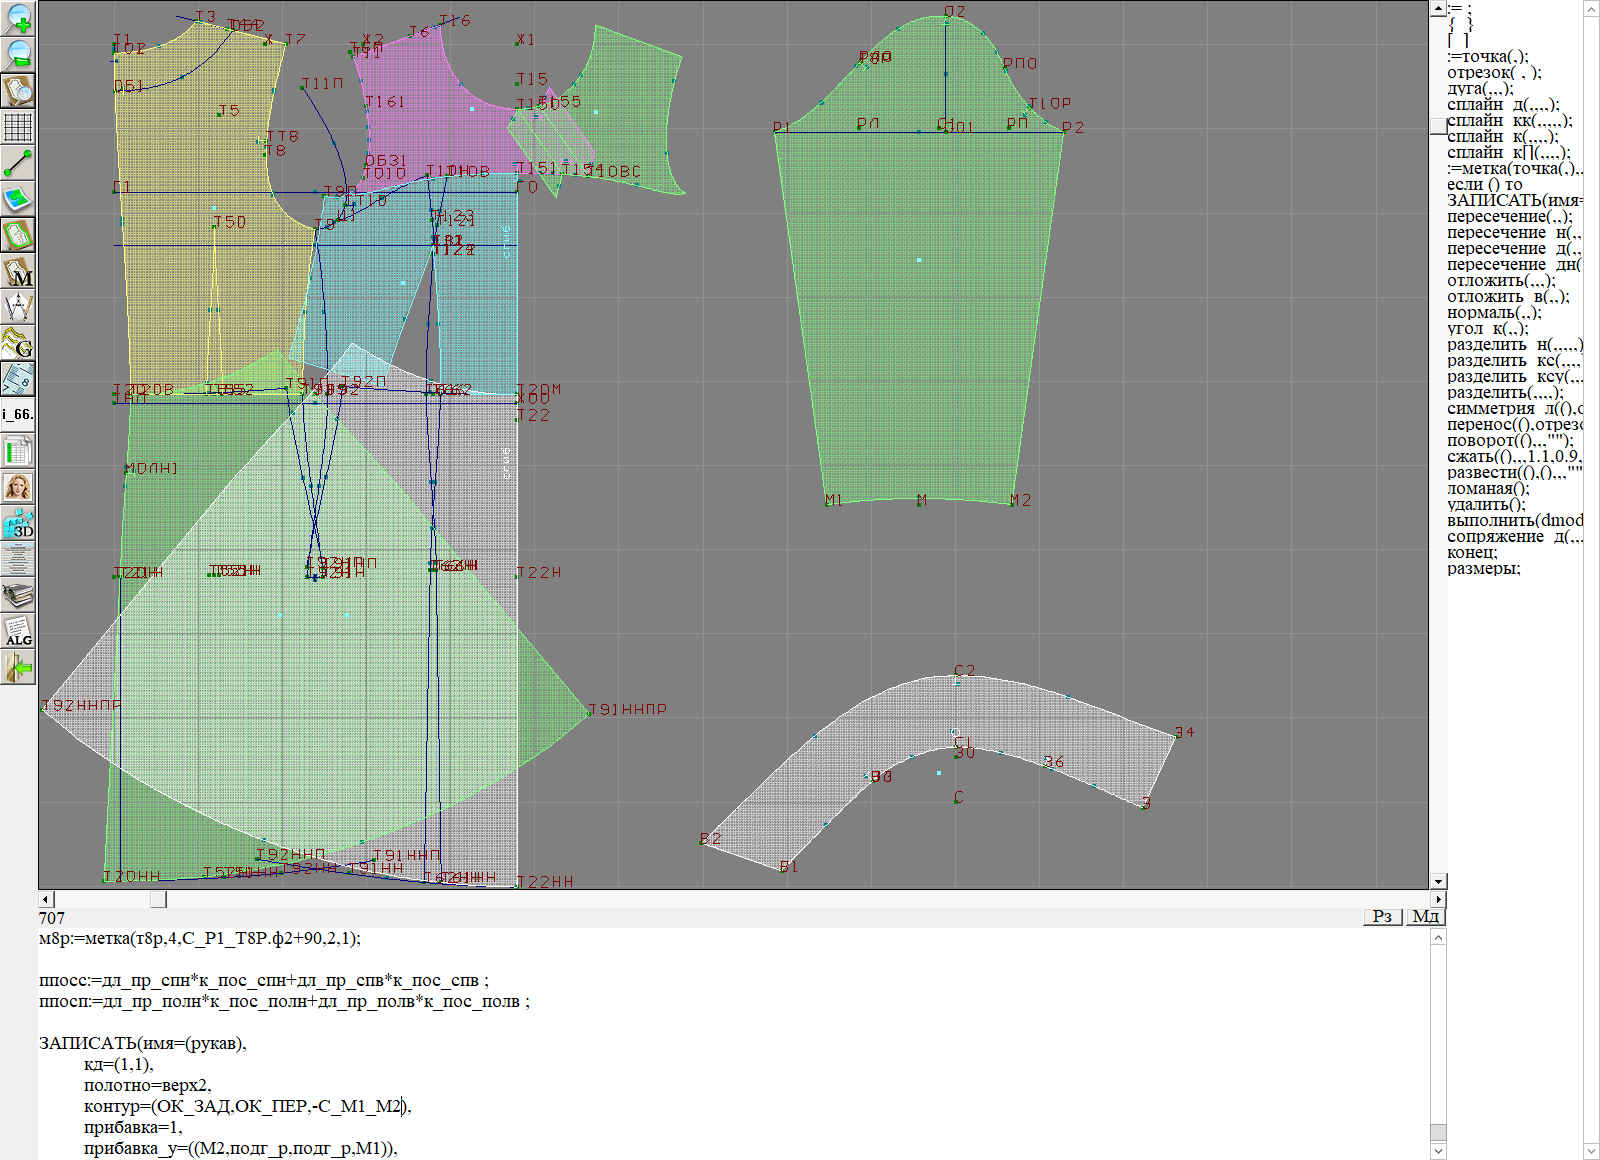Select the compass and dividers tool
Viewport: 1600px width, 1160px height.
coord(18,307)
